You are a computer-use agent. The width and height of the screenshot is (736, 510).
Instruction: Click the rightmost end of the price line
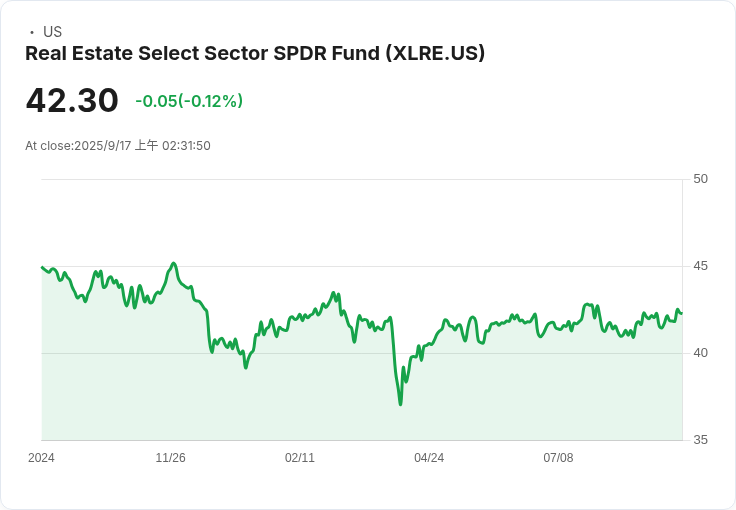681,313
